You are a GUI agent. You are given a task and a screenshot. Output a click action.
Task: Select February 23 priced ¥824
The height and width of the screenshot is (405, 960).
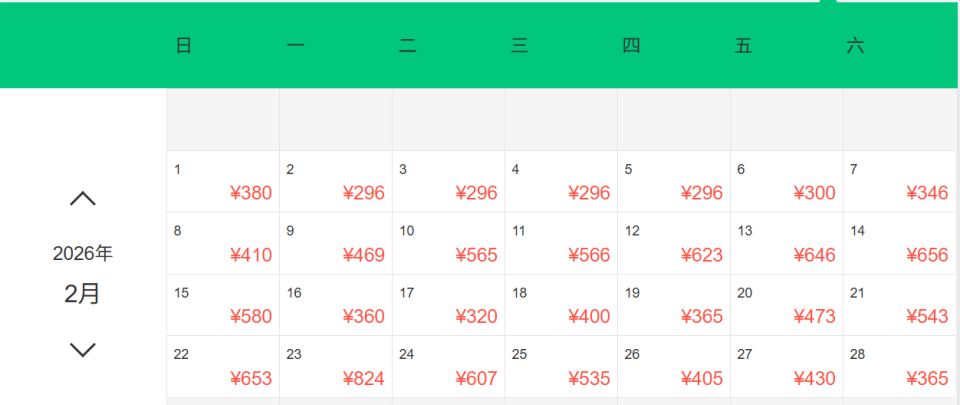point(336,367)
